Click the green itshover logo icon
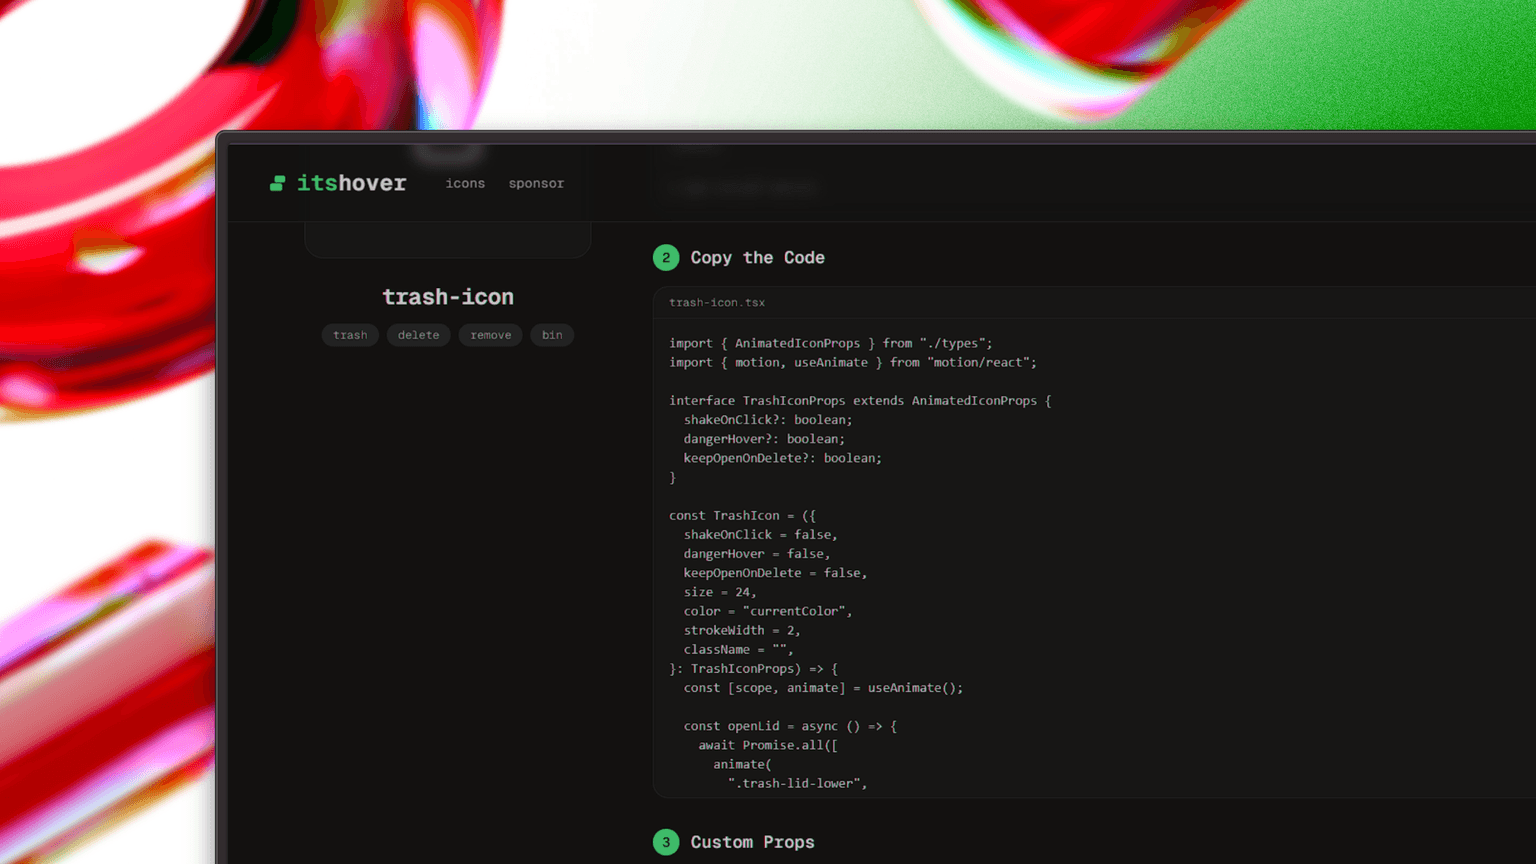 tap(277, 183)
